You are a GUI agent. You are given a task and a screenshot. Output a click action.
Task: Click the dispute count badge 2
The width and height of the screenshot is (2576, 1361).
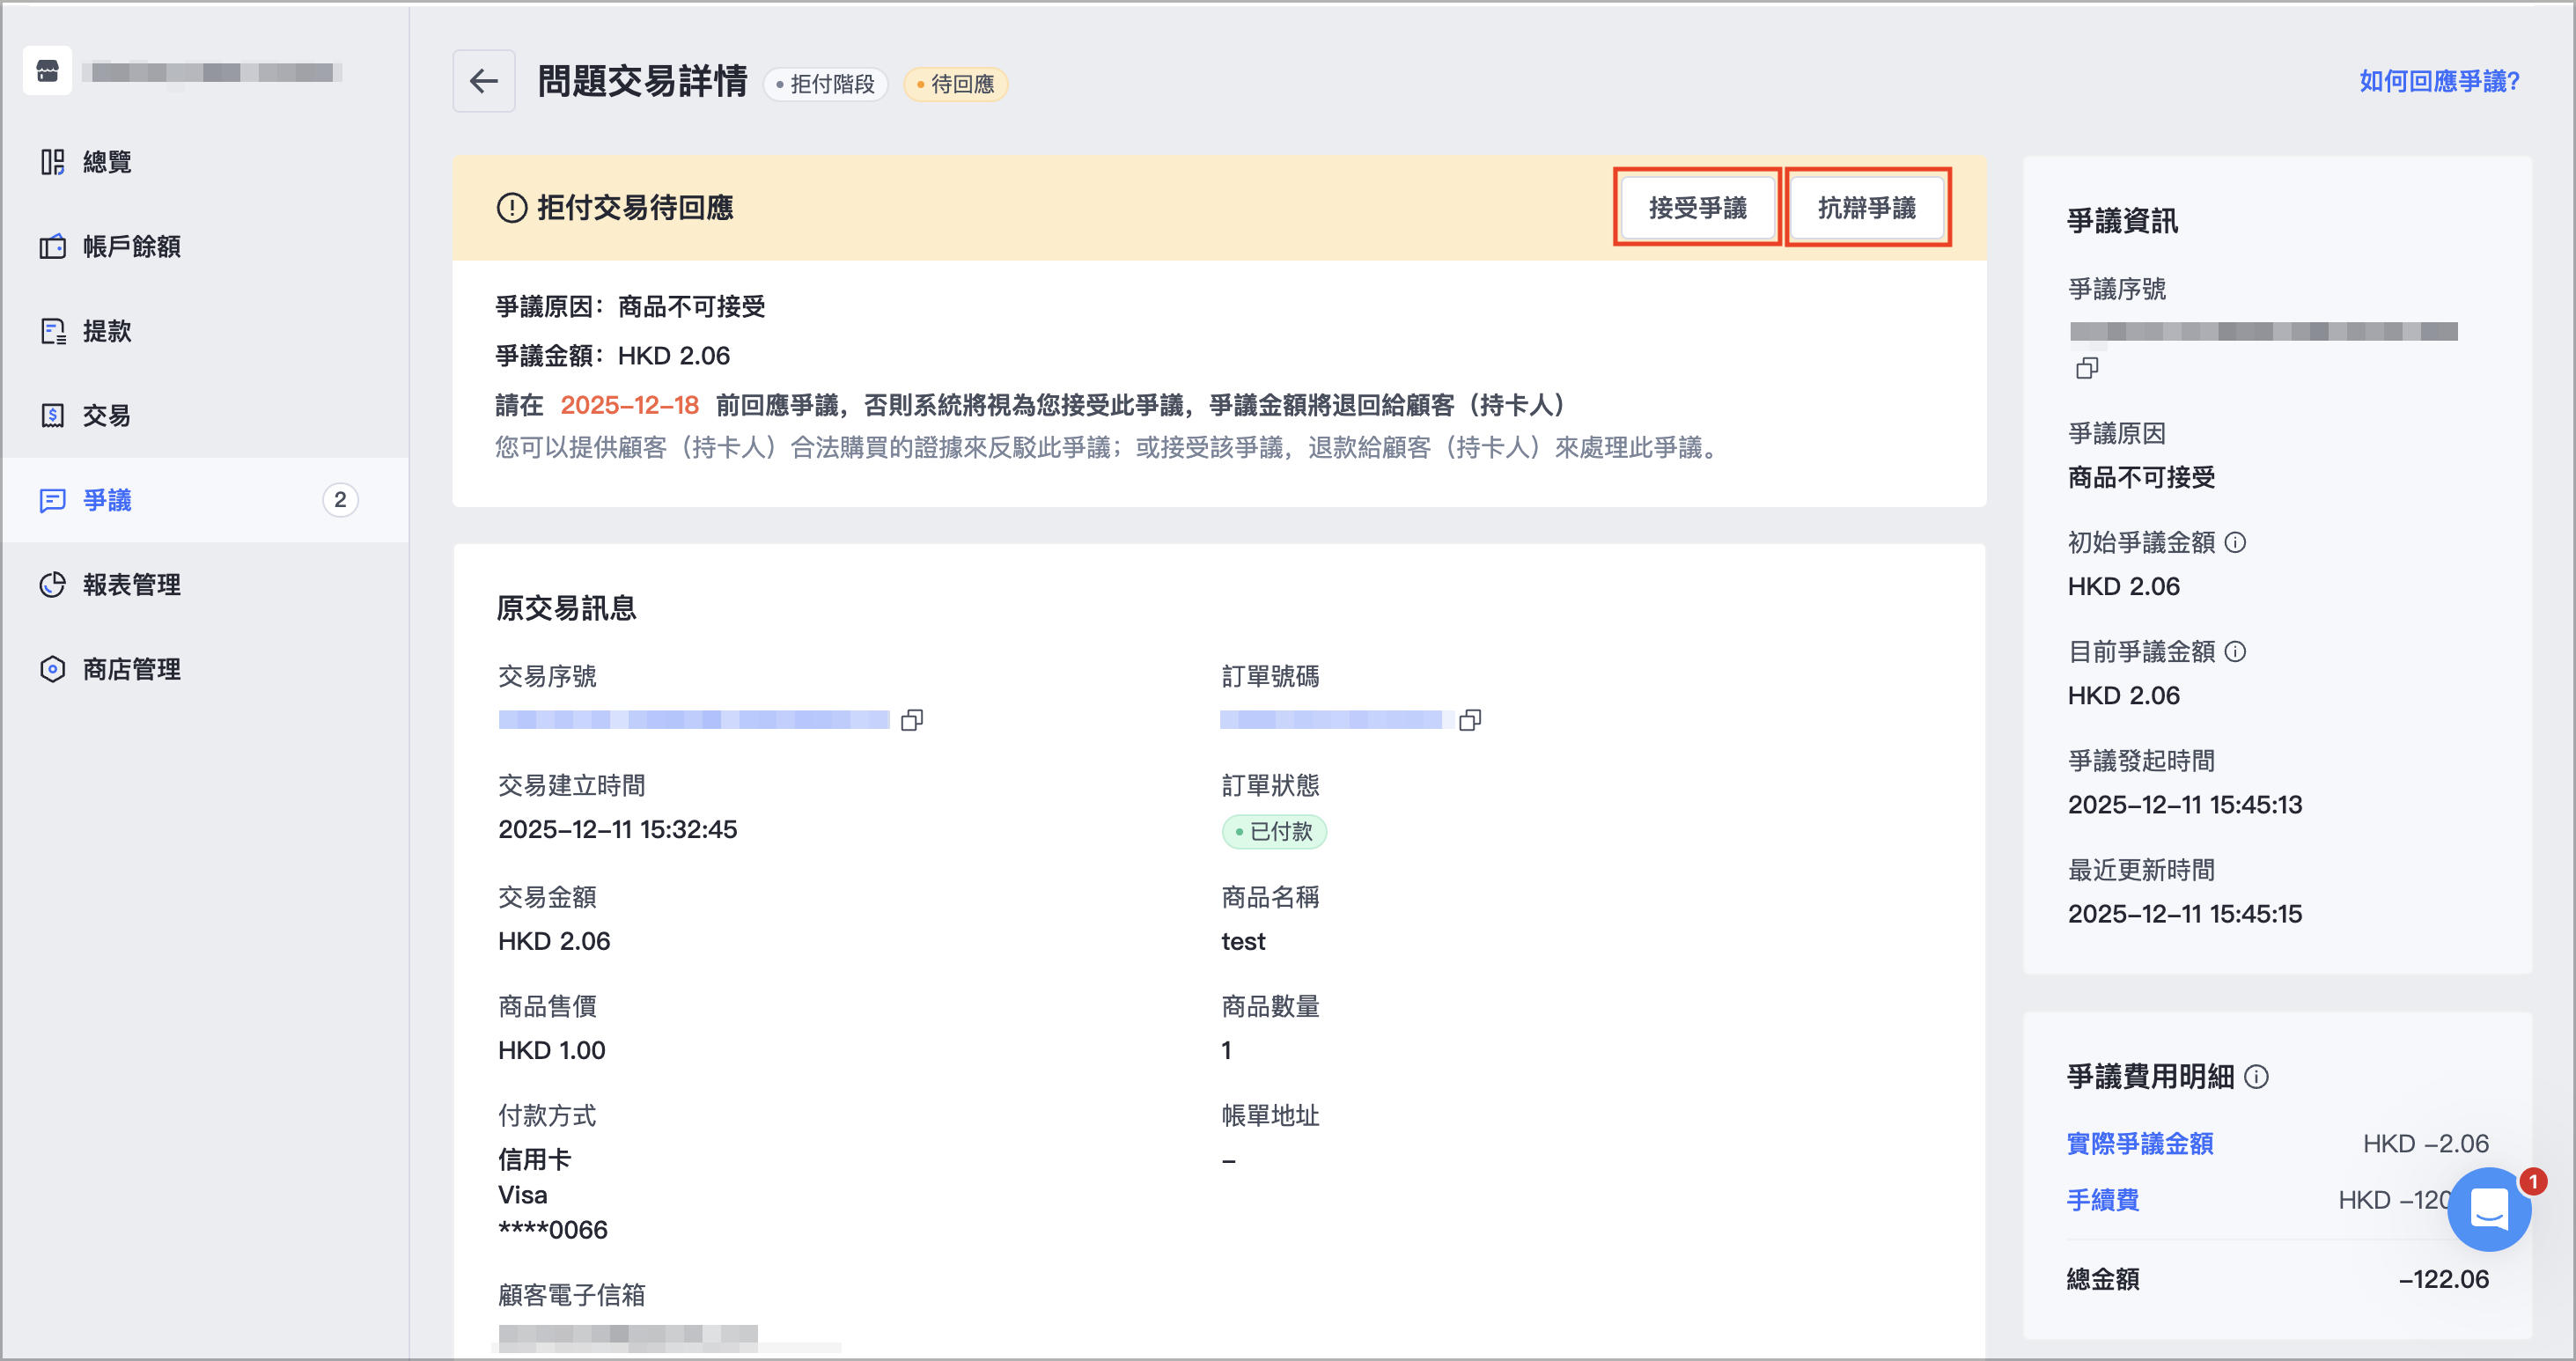tap(340, 500)
